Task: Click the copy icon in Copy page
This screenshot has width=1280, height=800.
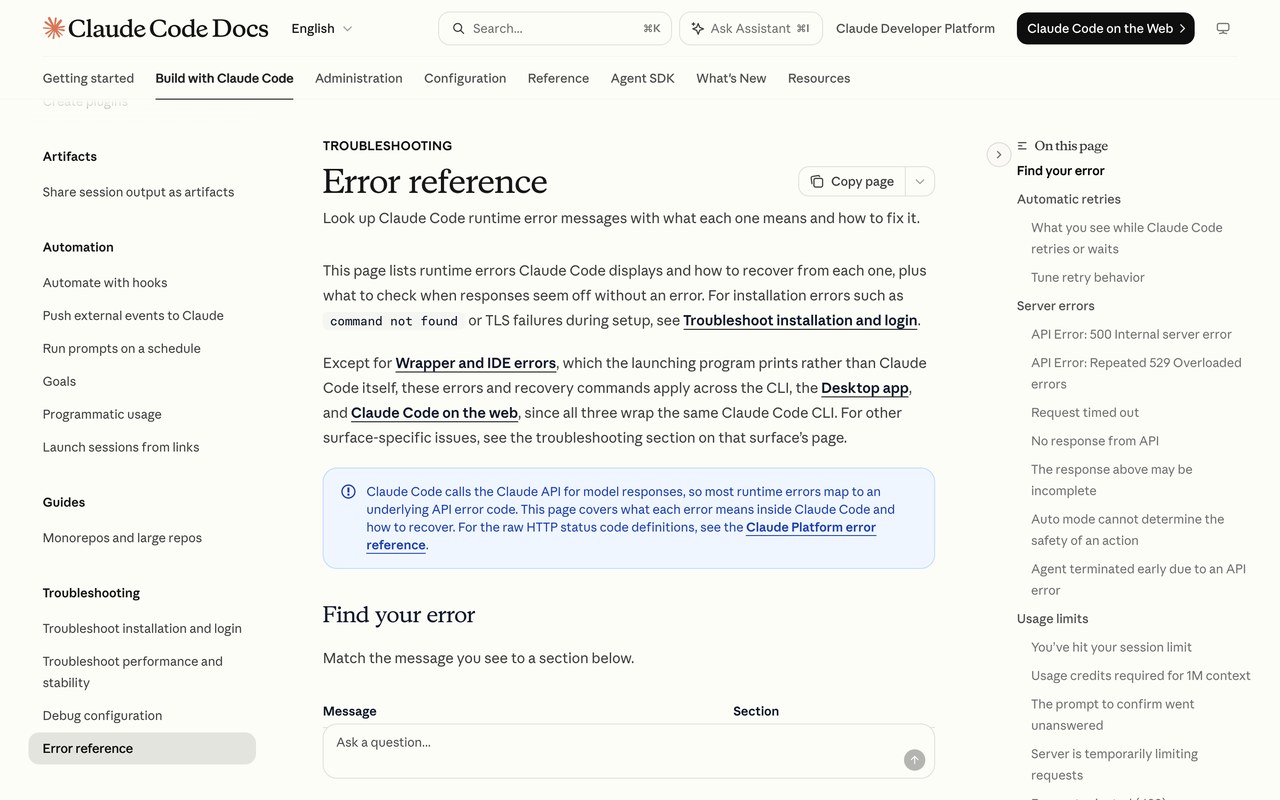Action: pyautogui.click(x=817, y=181)
